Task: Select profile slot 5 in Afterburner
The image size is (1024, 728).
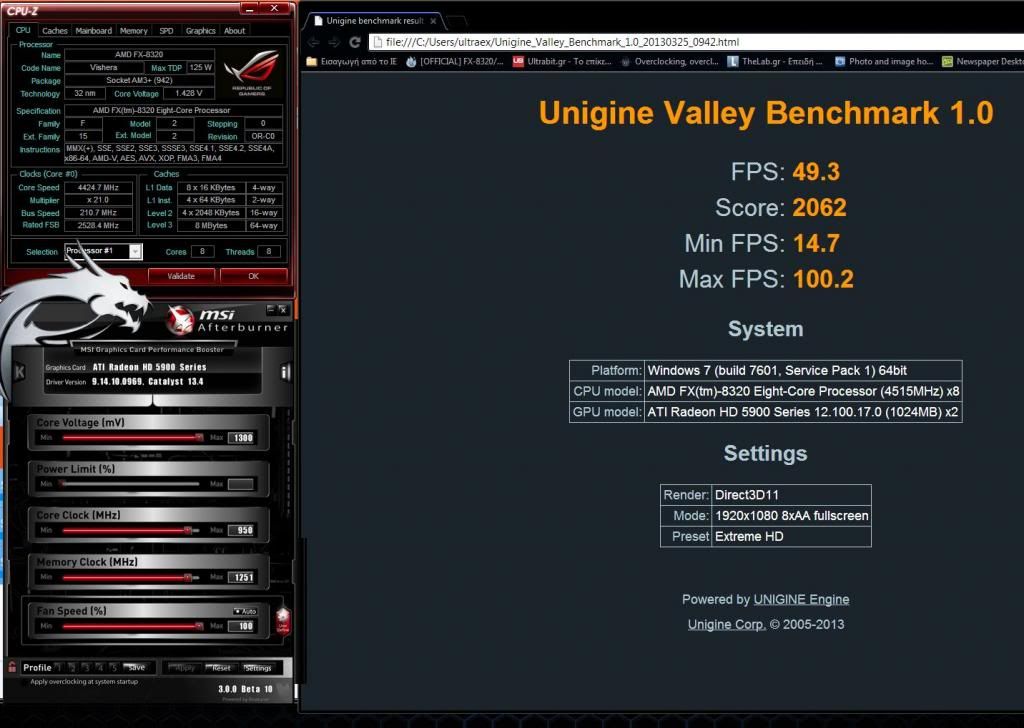Action: pos(114,667)
